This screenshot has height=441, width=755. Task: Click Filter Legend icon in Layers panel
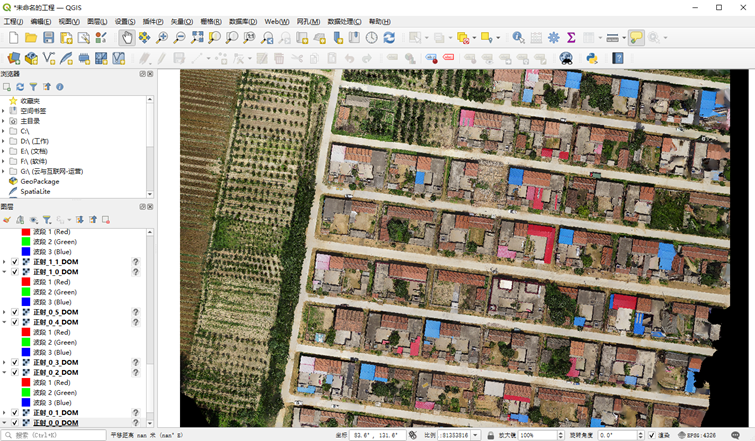pyautogui.click(x=47, y=220)
